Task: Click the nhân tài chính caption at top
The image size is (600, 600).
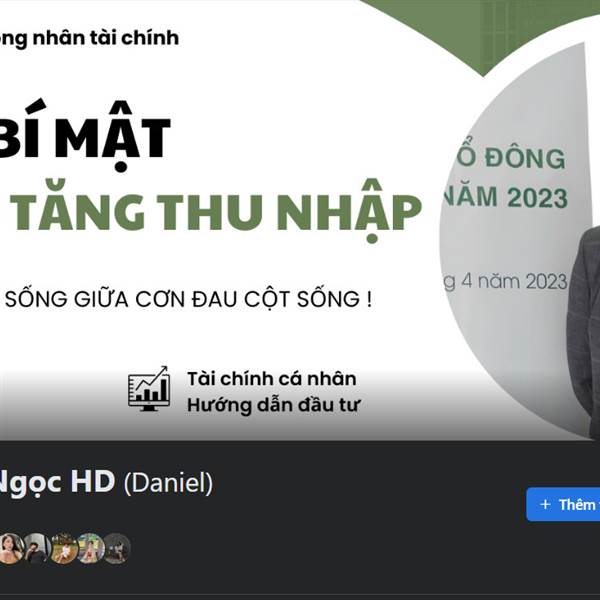Action: 89,38
